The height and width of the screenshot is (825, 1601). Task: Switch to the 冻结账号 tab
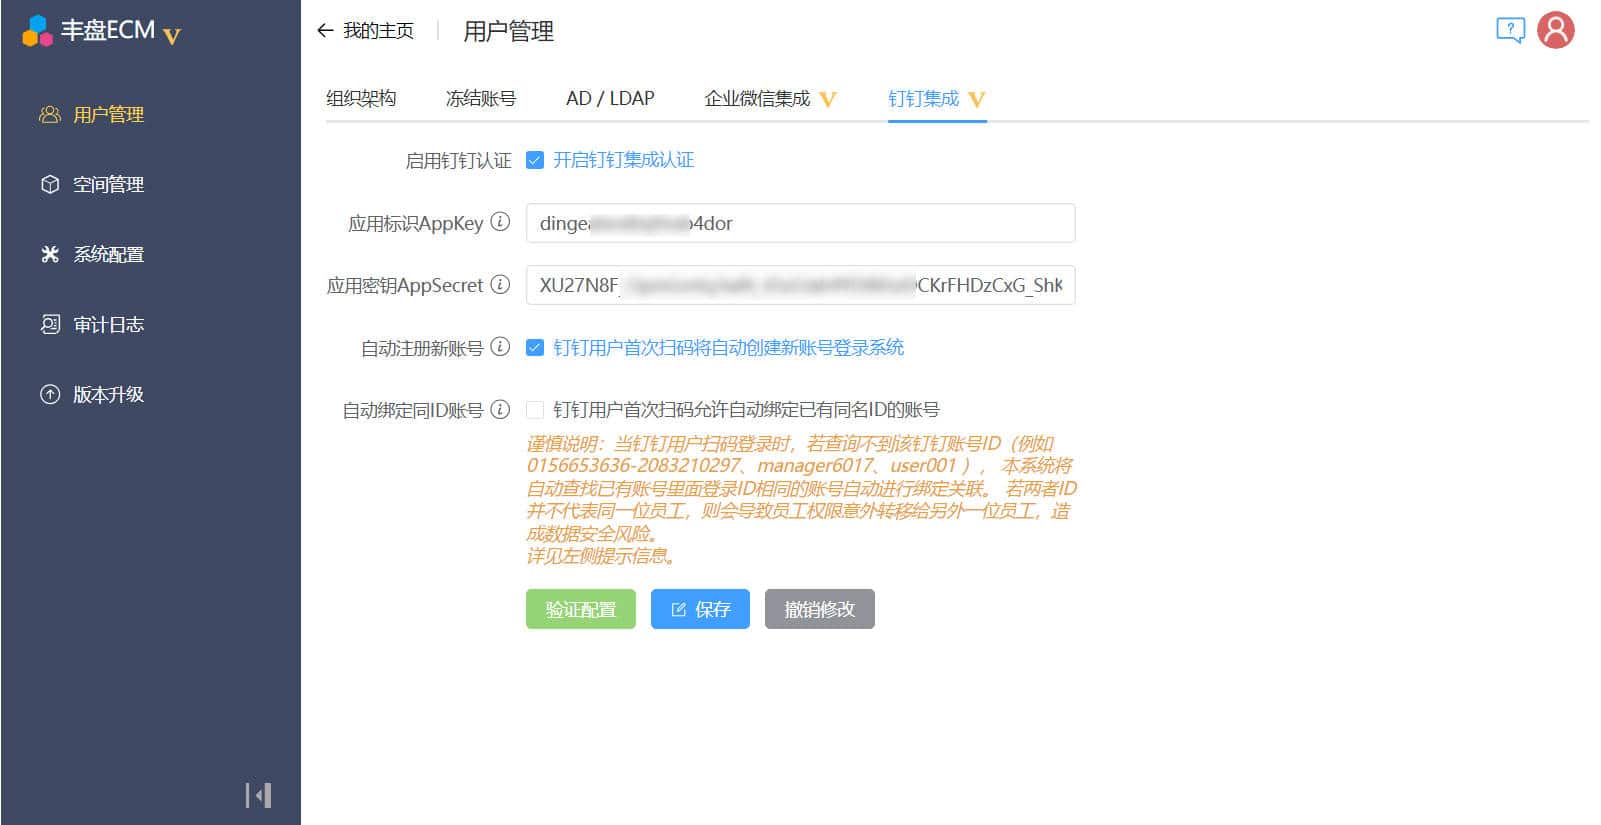point(481,98)
